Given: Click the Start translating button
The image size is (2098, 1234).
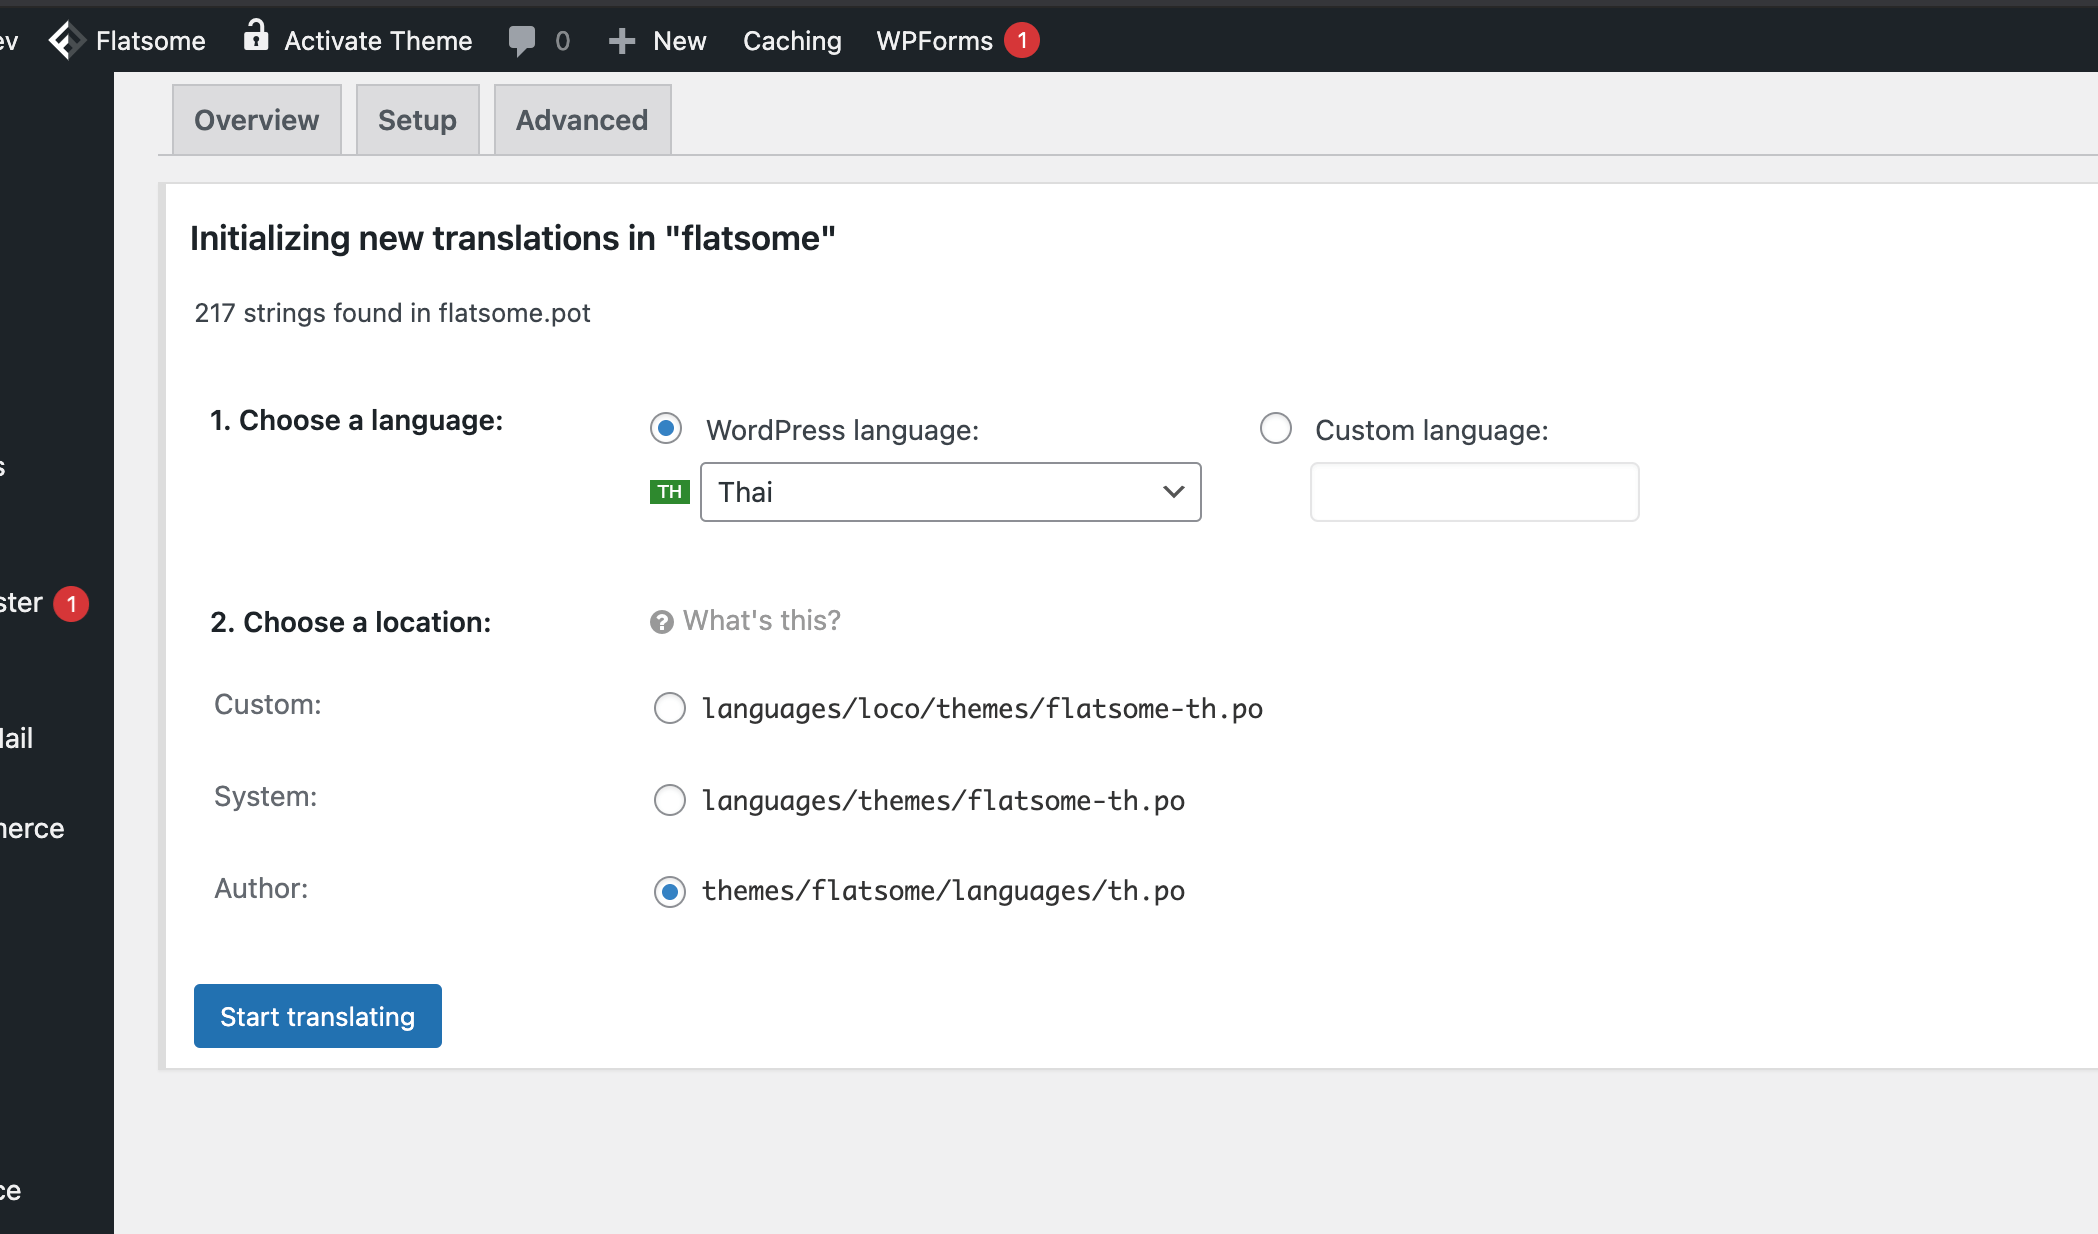Looking at the screenshot, I should (x=317, y=1016).
